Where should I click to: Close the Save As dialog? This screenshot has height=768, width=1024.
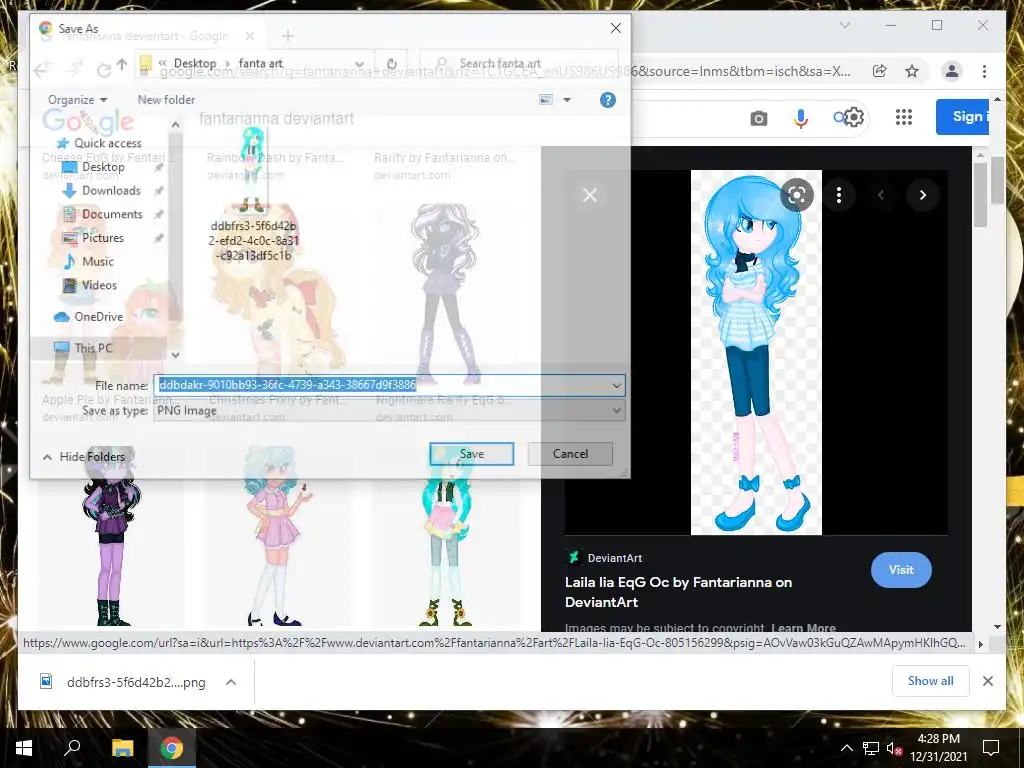(x=615, y=28)
